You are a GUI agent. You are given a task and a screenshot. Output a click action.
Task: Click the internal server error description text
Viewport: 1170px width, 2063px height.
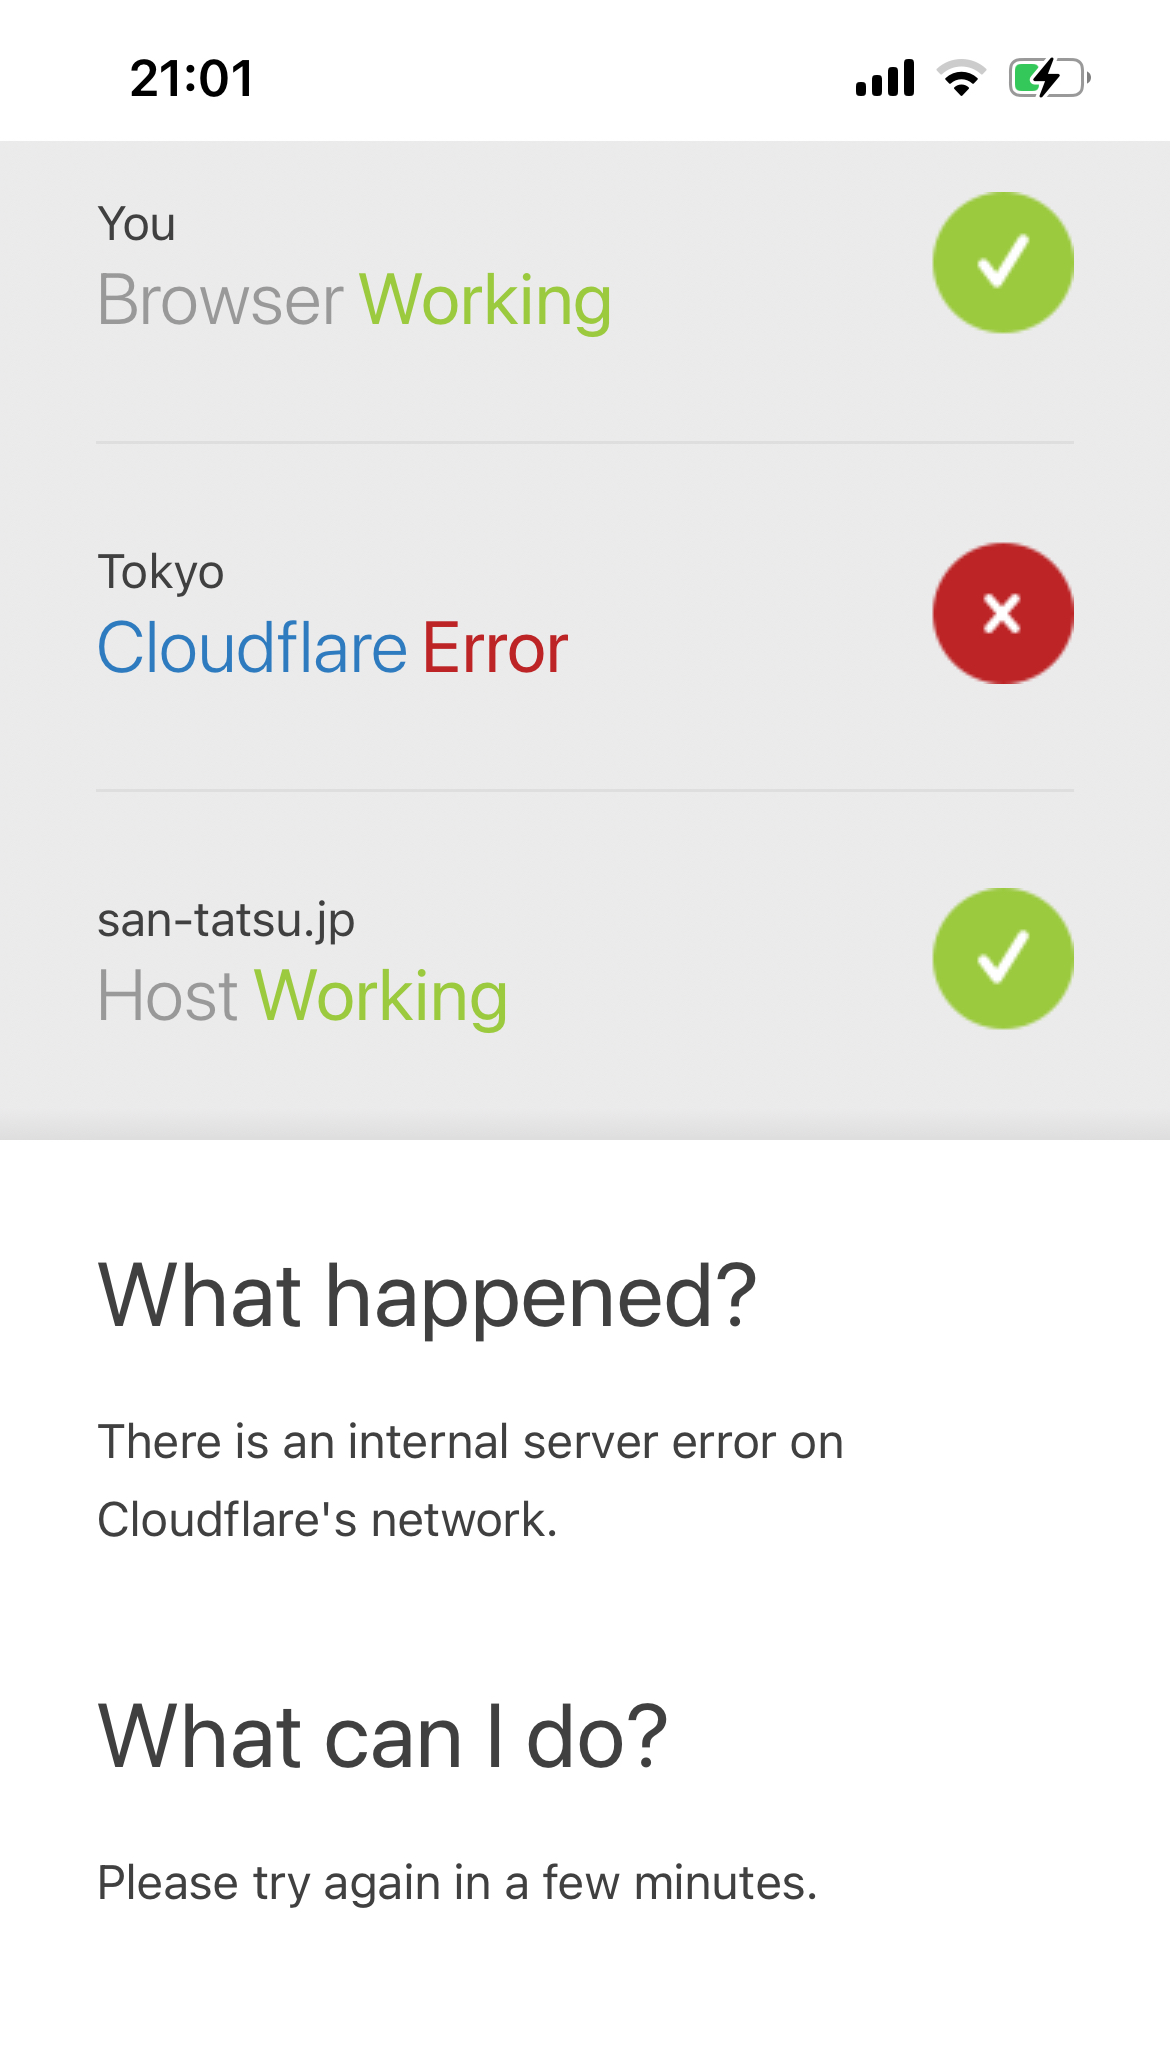pos(470,1480)
